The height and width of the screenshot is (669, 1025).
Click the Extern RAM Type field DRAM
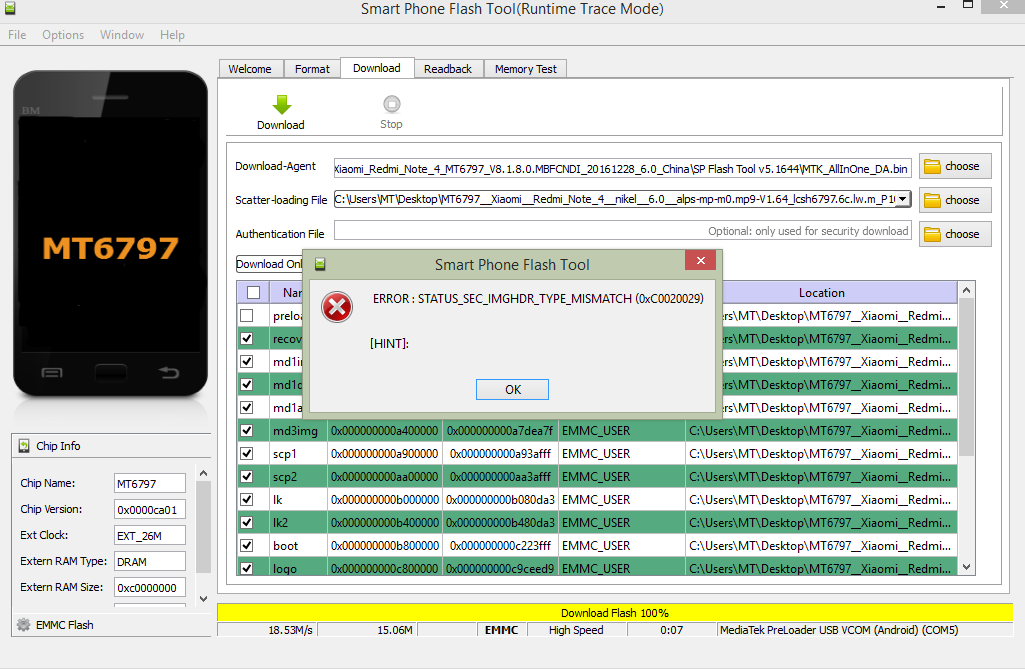point(150,562)
